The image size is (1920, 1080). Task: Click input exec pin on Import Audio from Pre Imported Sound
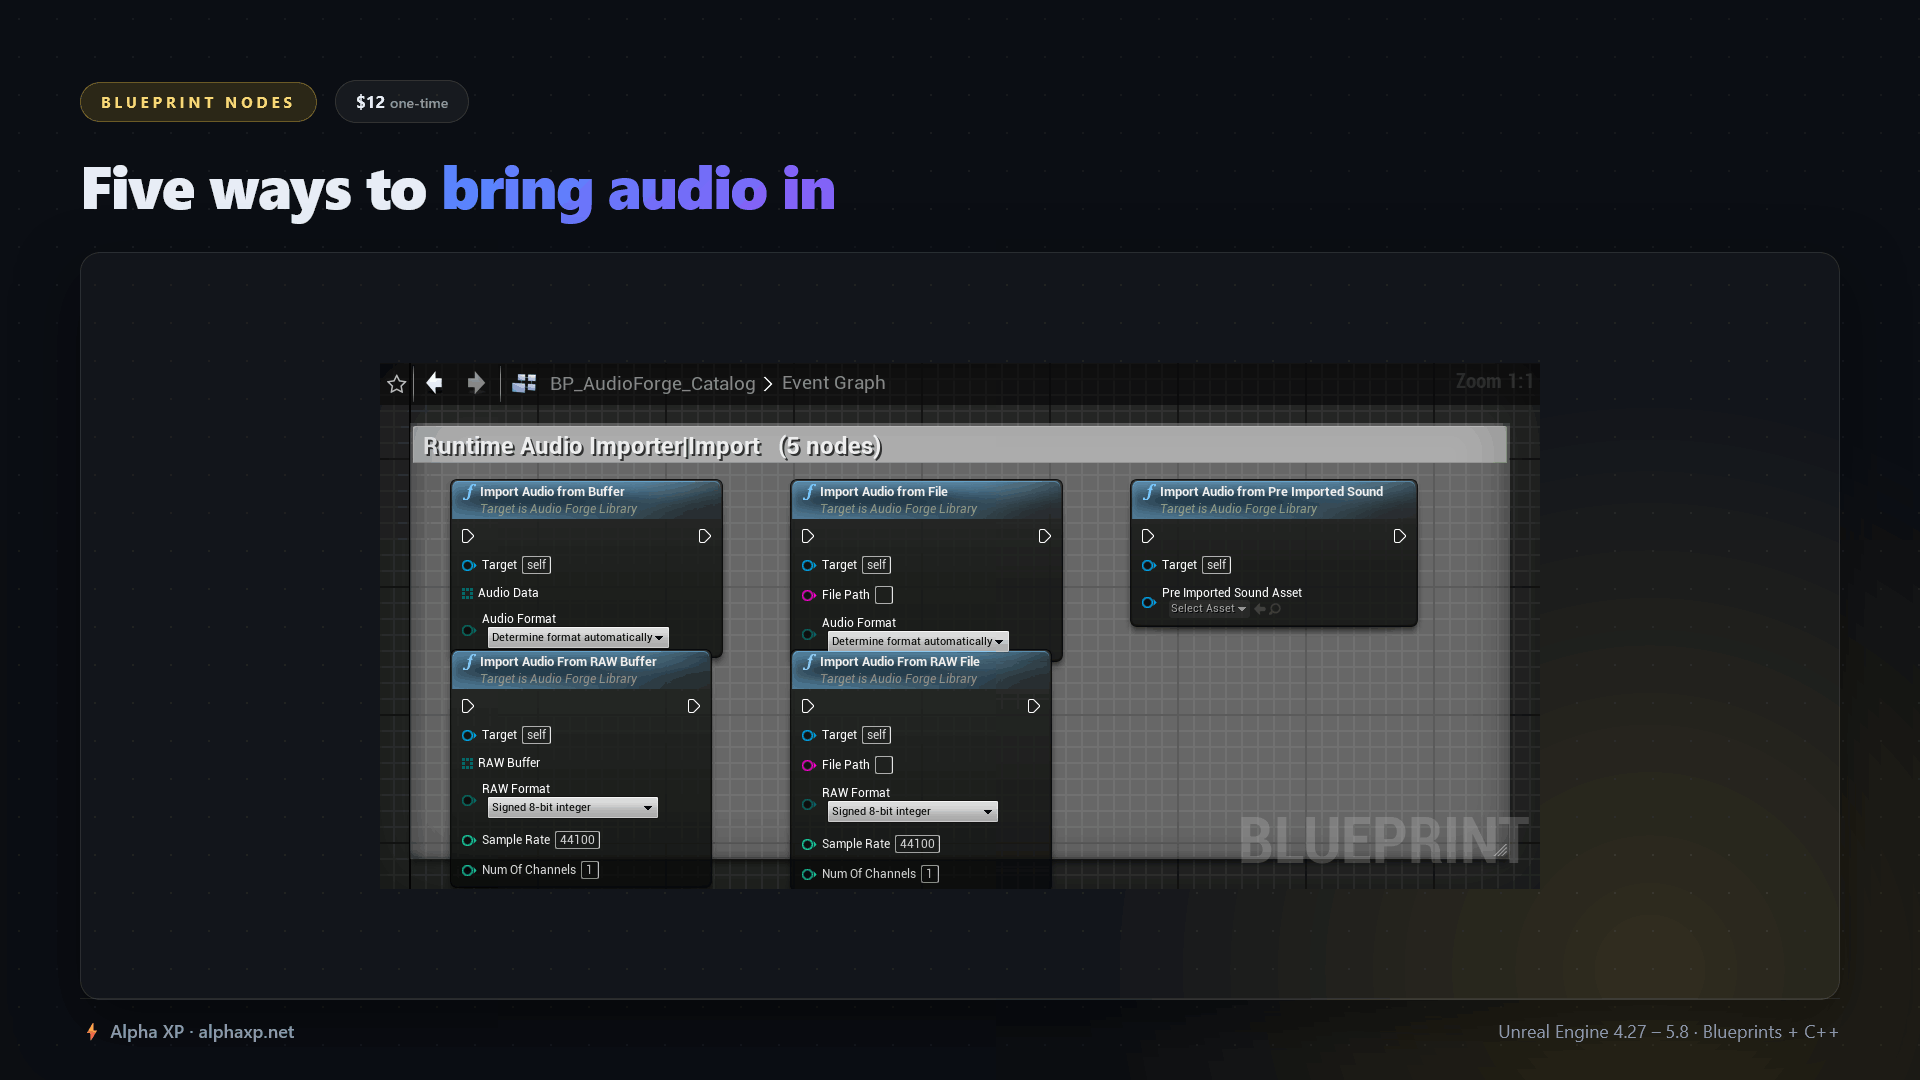coord(1148,537)
